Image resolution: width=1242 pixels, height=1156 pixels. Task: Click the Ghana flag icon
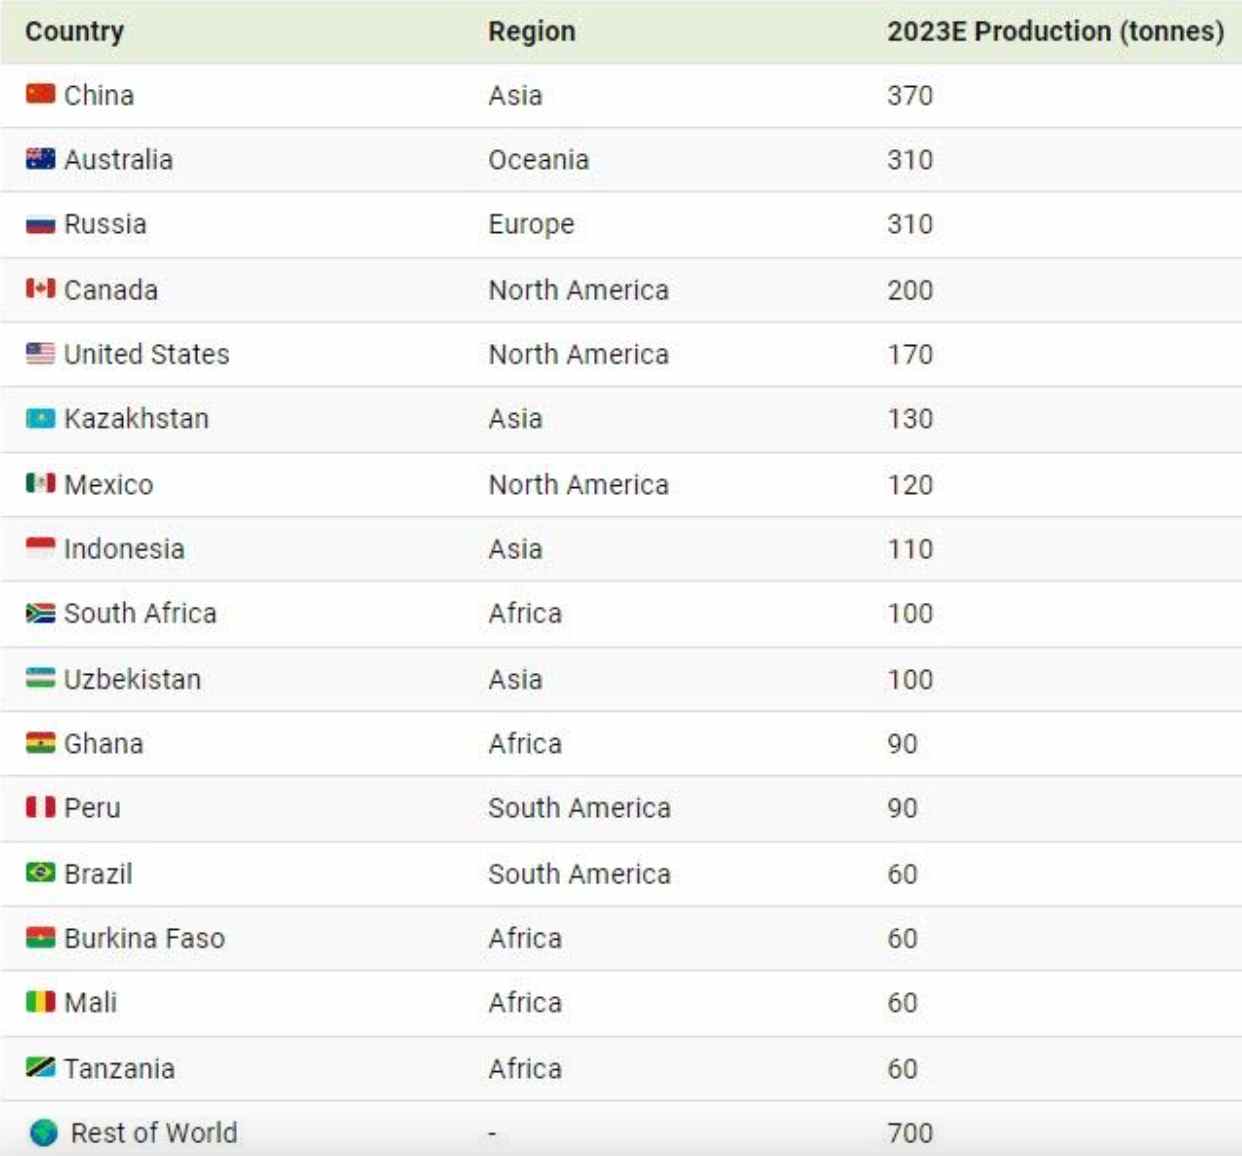(40, 743)
